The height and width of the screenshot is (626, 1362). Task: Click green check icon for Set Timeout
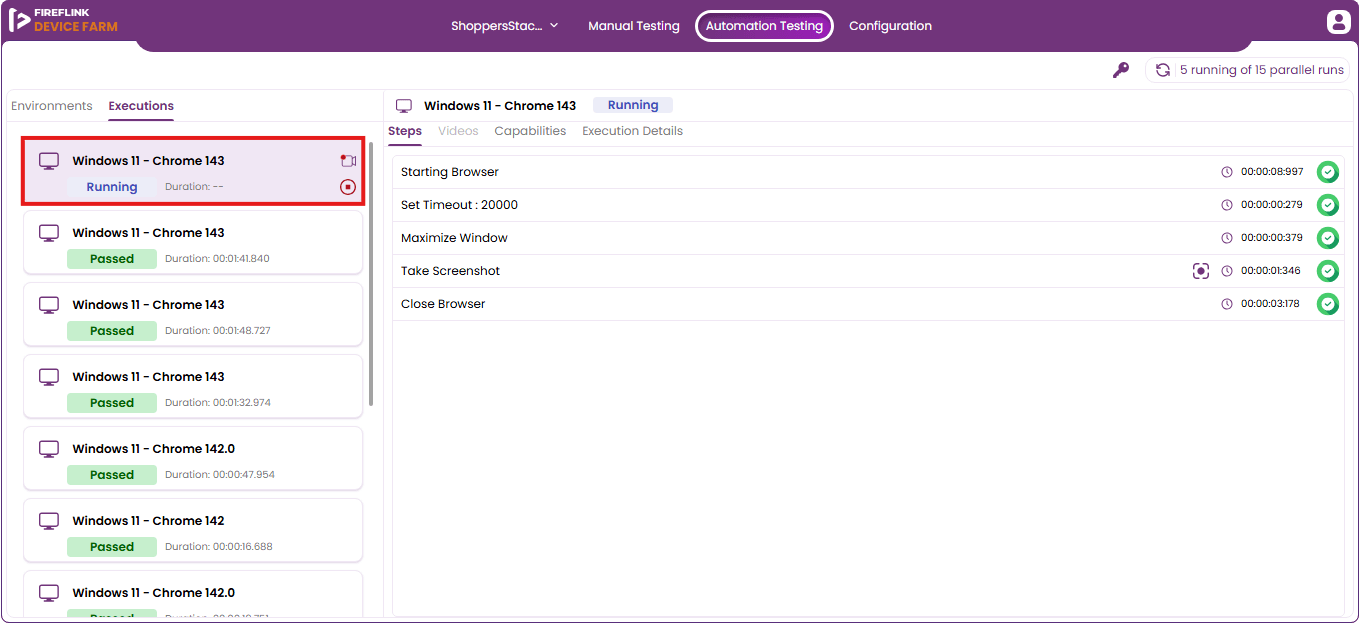(1327, 205)
